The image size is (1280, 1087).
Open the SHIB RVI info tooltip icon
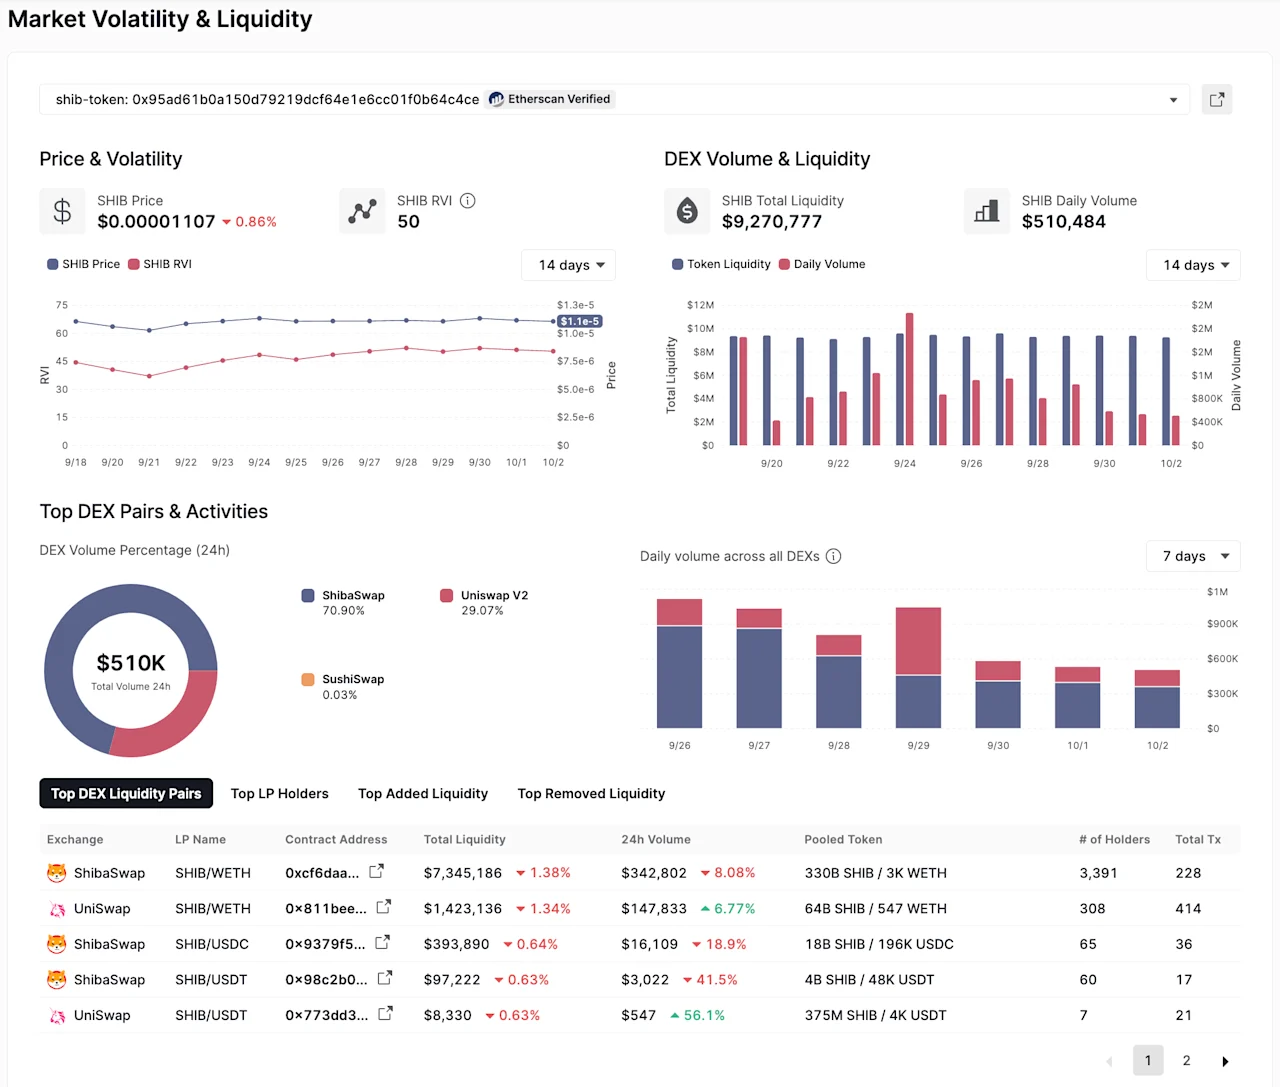(467, 200)
